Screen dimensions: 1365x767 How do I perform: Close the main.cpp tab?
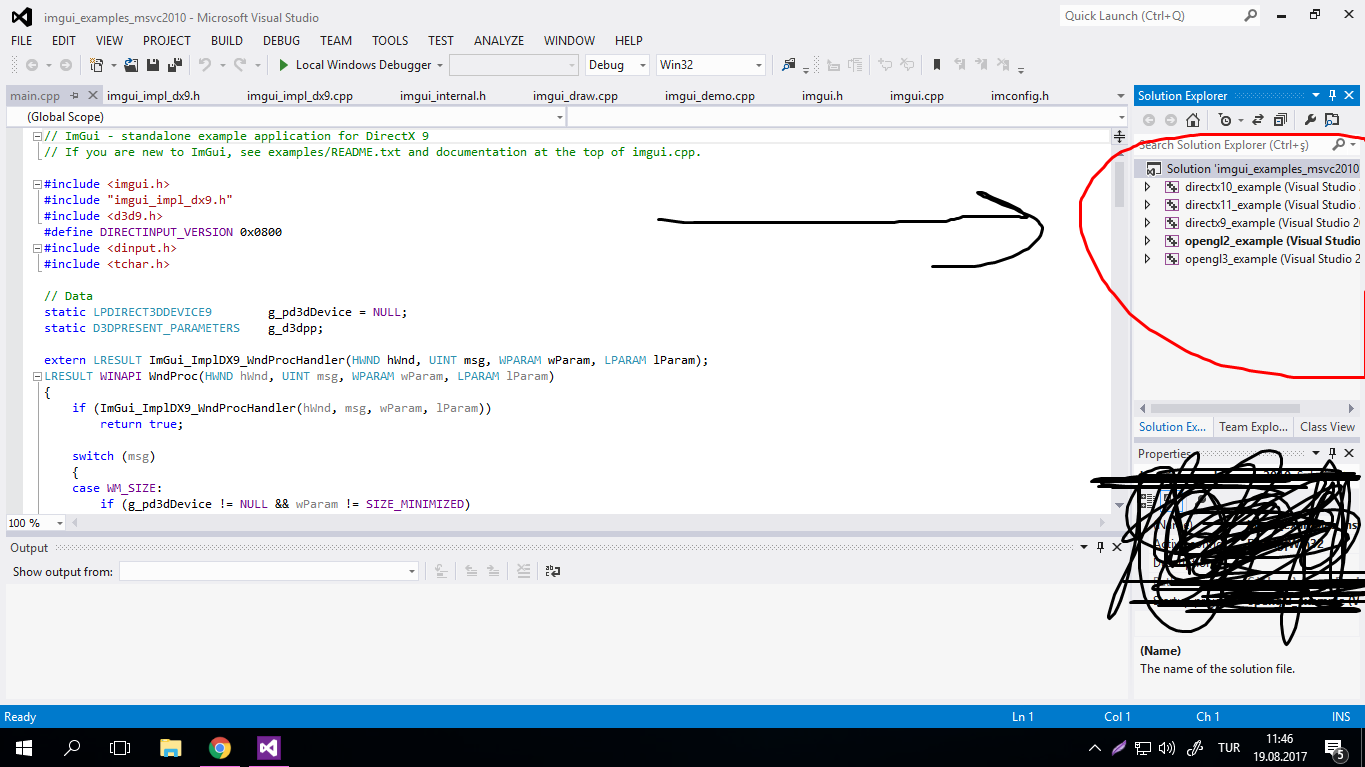tap(94, 96)
